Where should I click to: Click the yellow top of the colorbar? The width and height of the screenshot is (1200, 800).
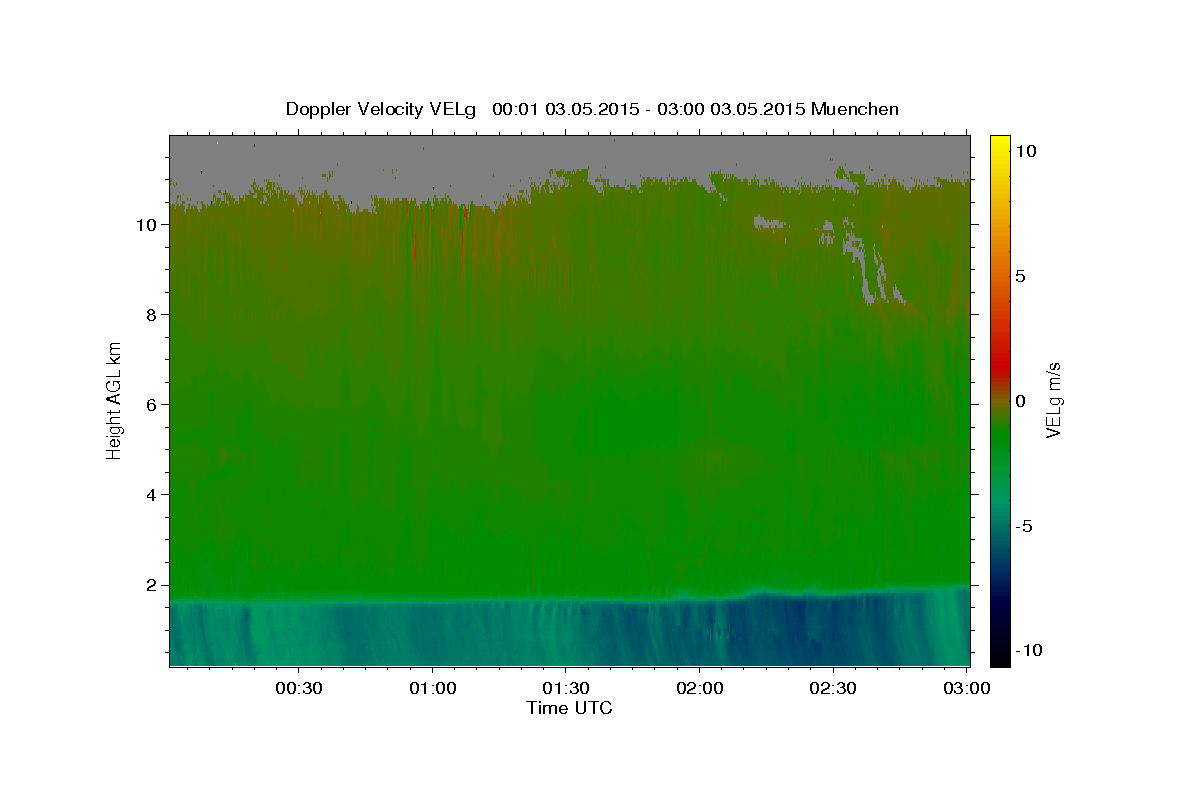(x=1000, y=145)
